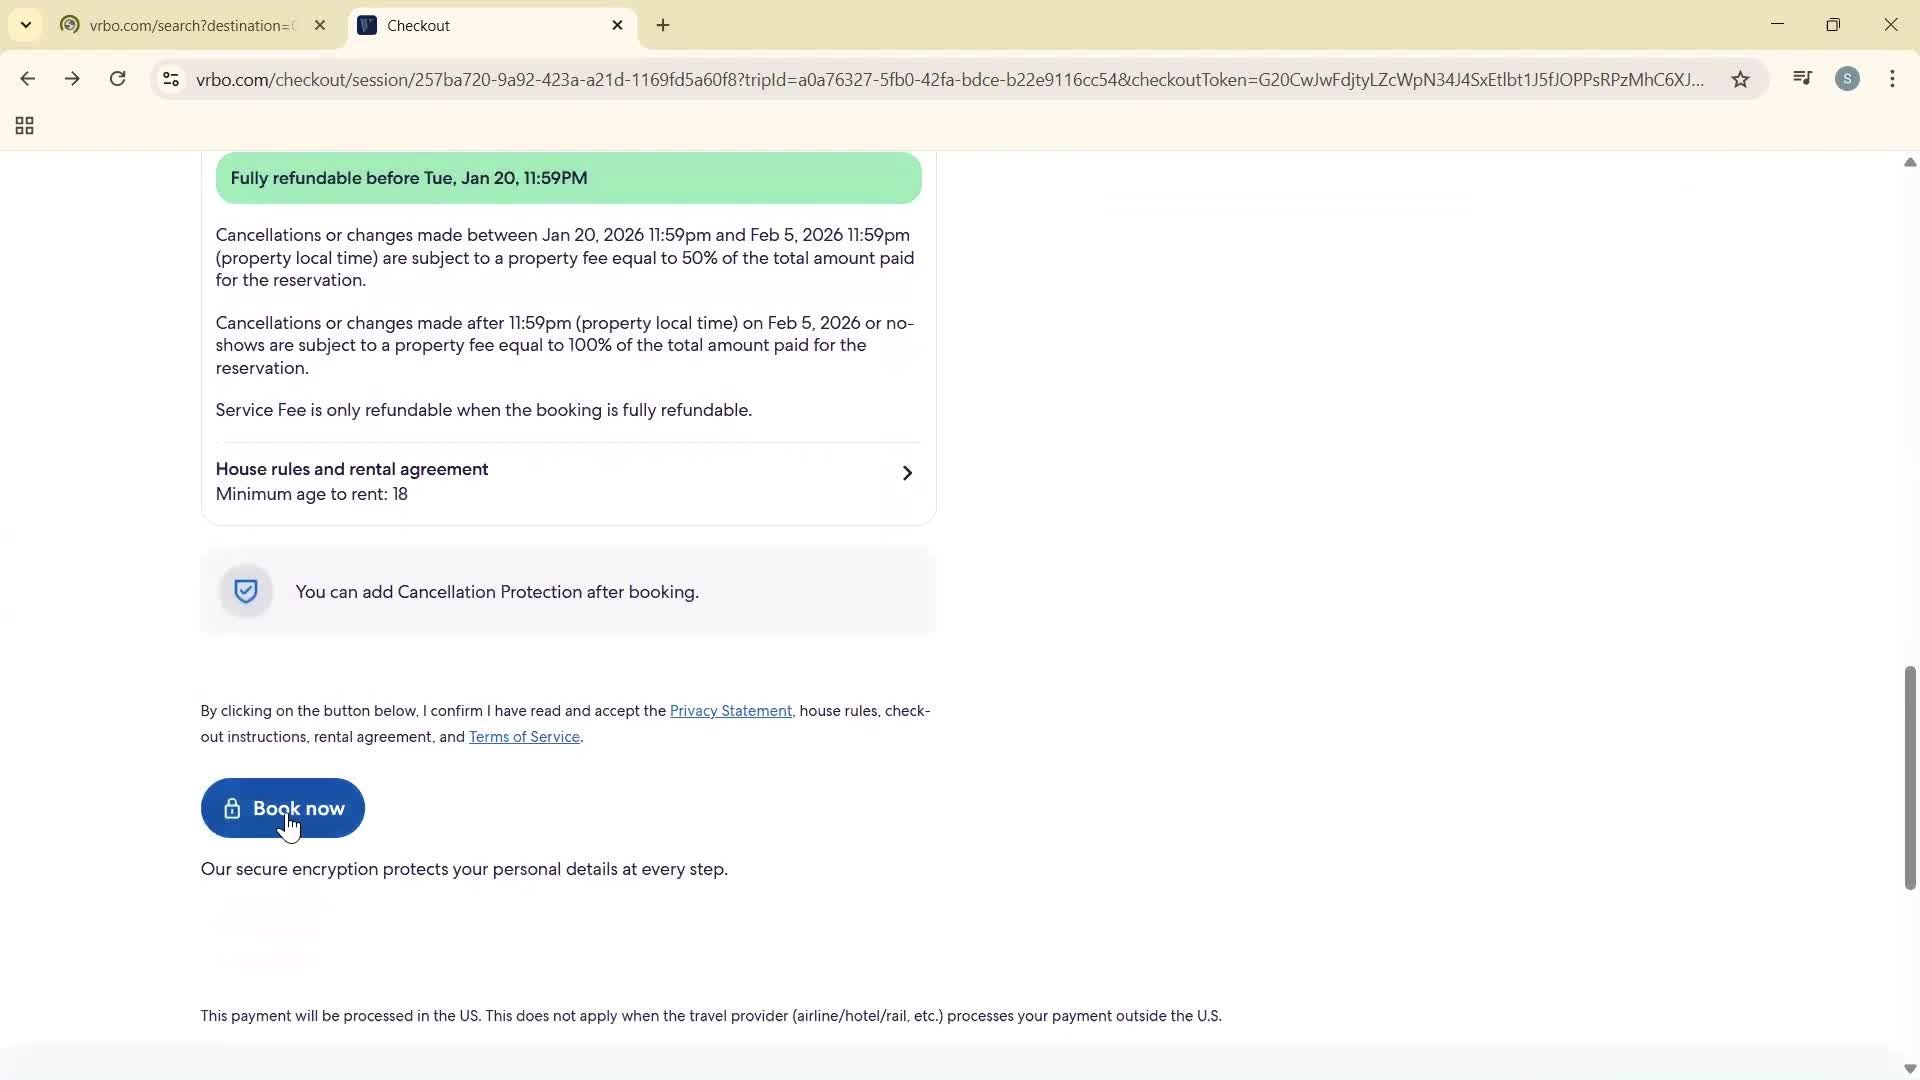Open the tab groups icon below the toolbar
Screen dimensions: 1920x1080
pos(23,126)
